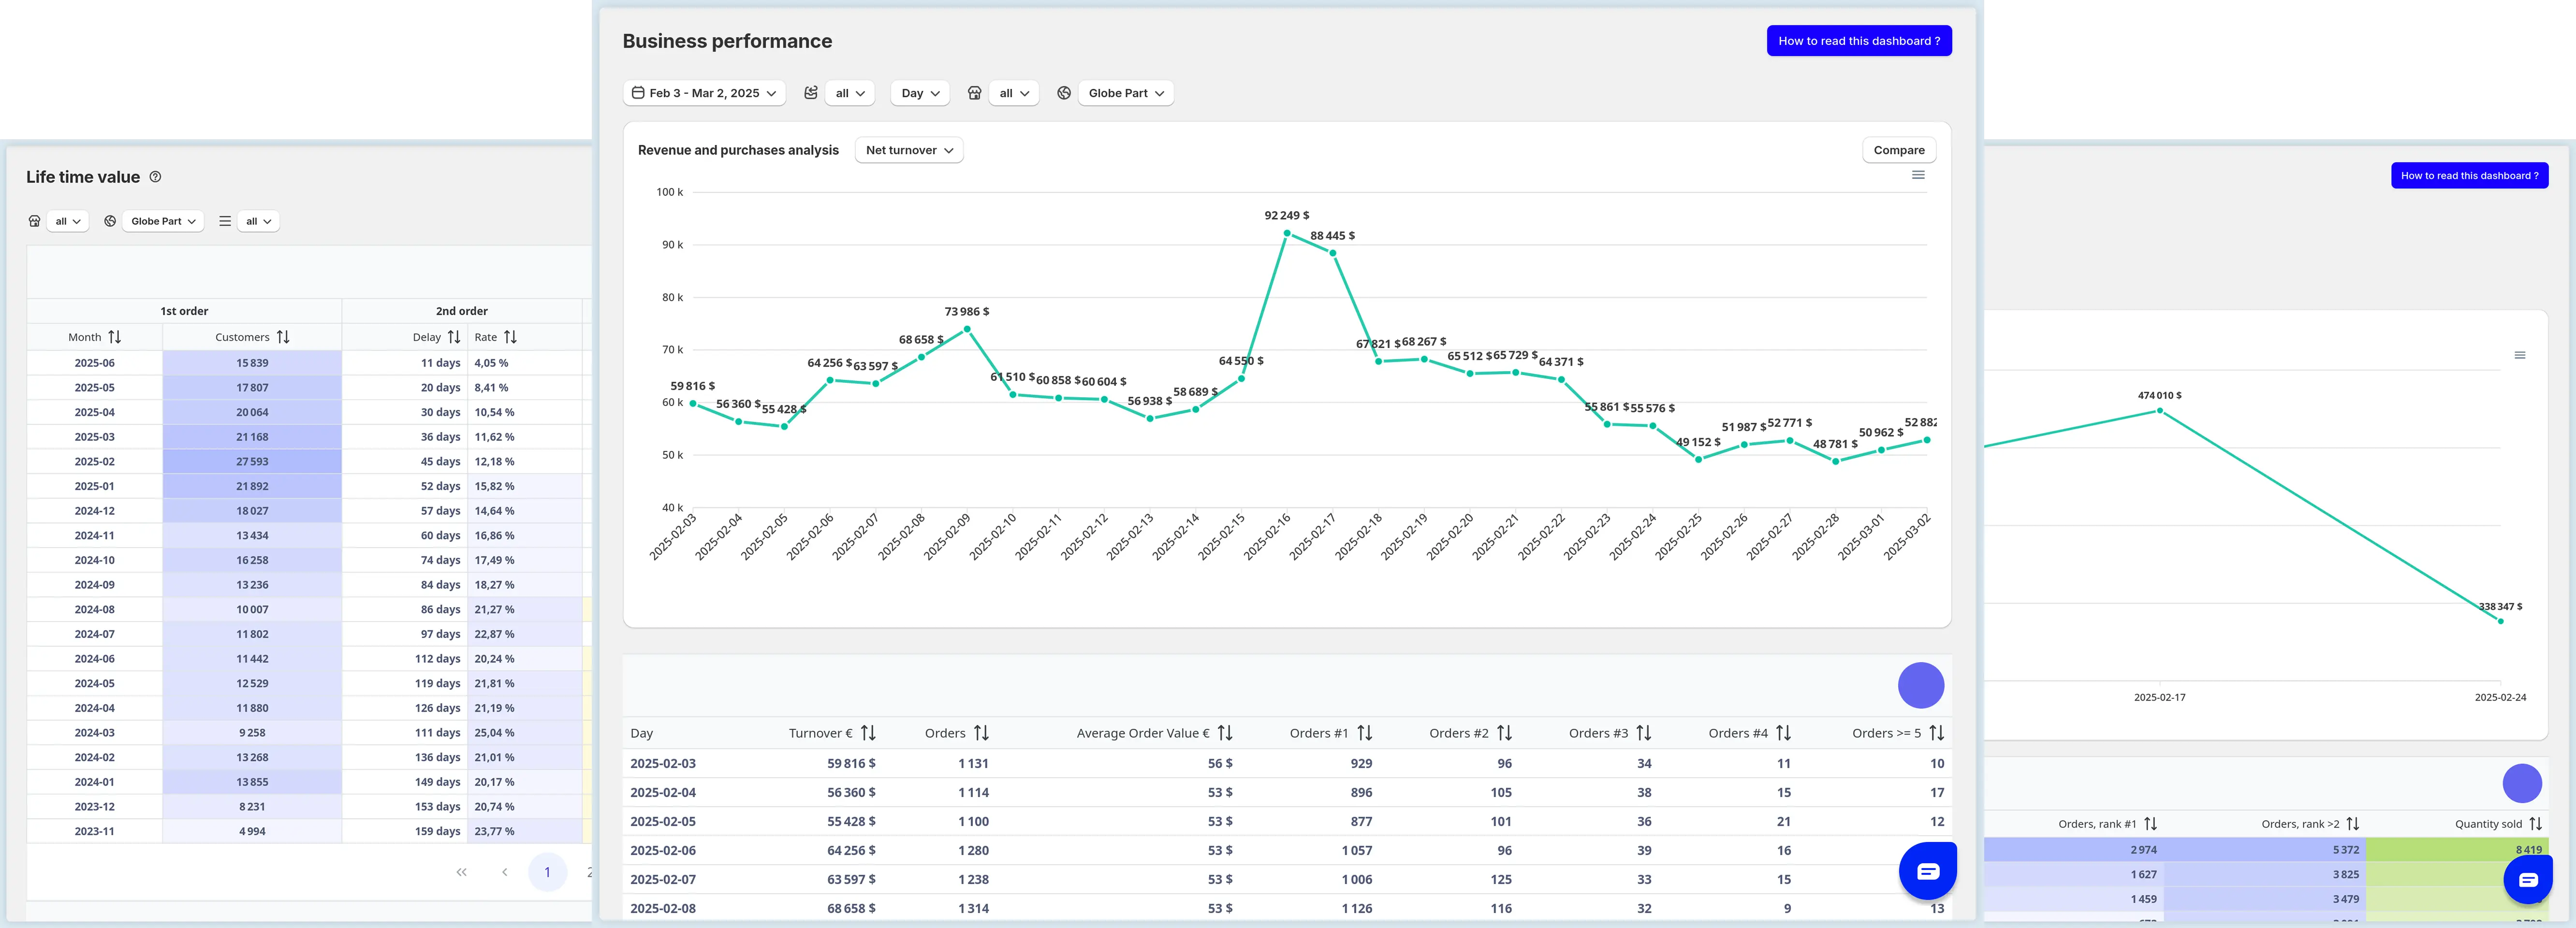
Task: Click the shop icon beside the second all dropdown
Action: (x=974, y=93)
